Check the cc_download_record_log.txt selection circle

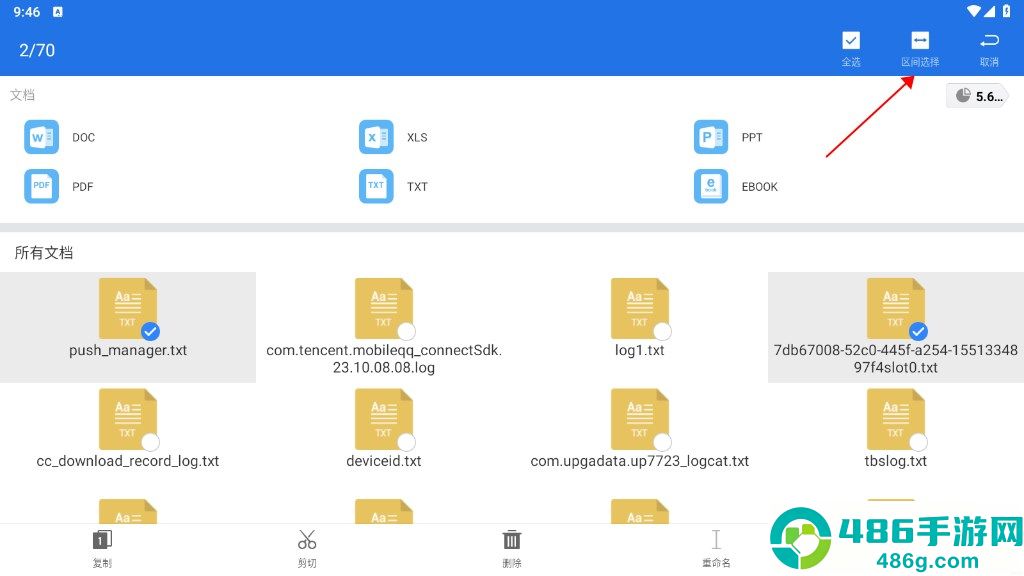point(150,442)
